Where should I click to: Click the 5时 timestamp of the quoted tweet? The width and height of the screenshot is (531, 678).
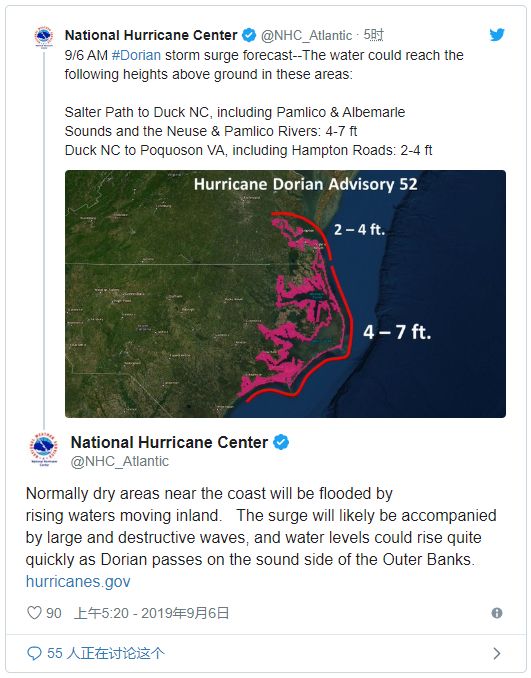373,35
